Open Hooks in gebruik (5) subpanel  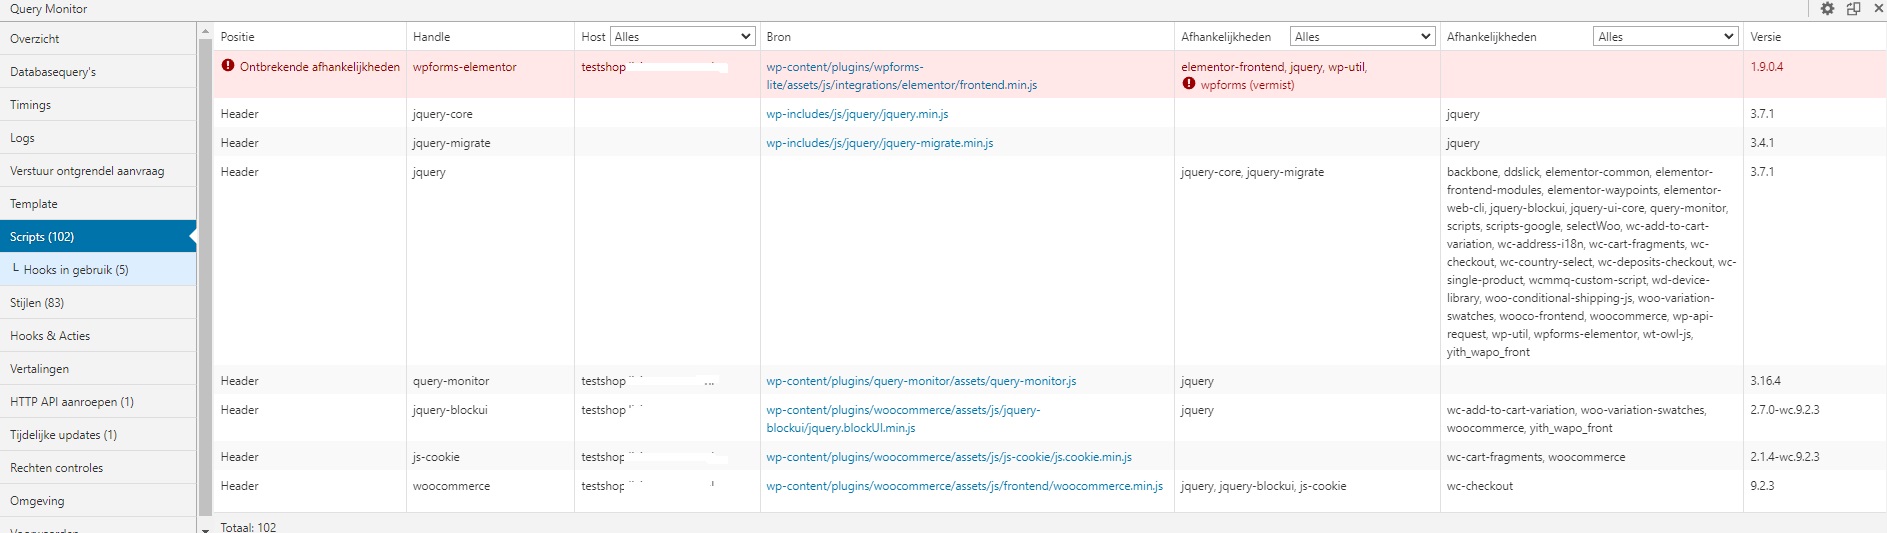tap(98, 269)
